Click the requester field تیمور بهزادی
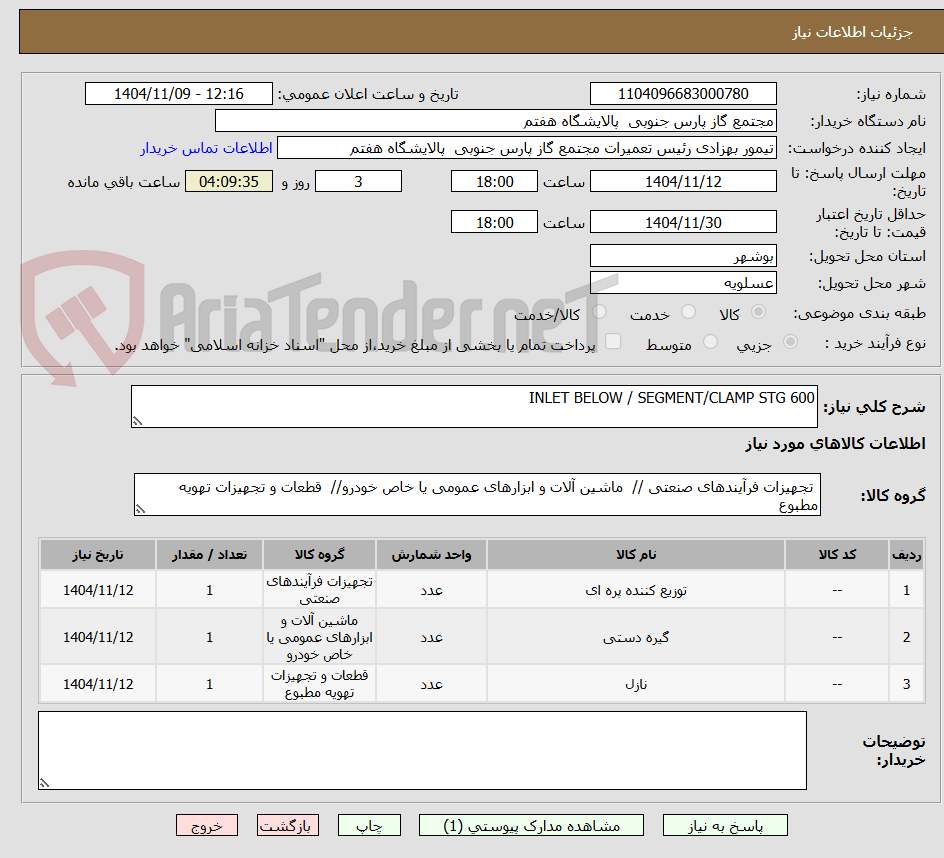The image size is (944, 858). (527, 148)
